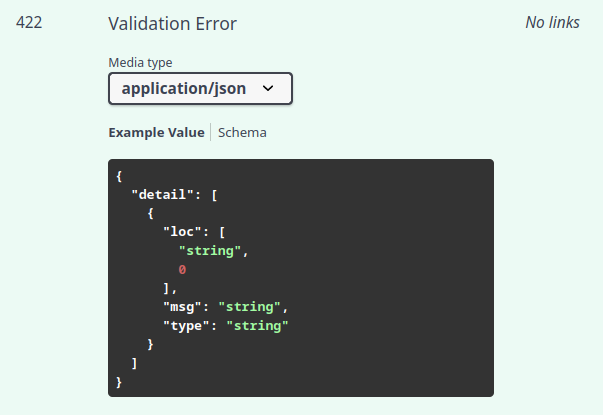Open the application/json media type dropdown
This screenshot has width=603, height=415.
click(199, 88)
